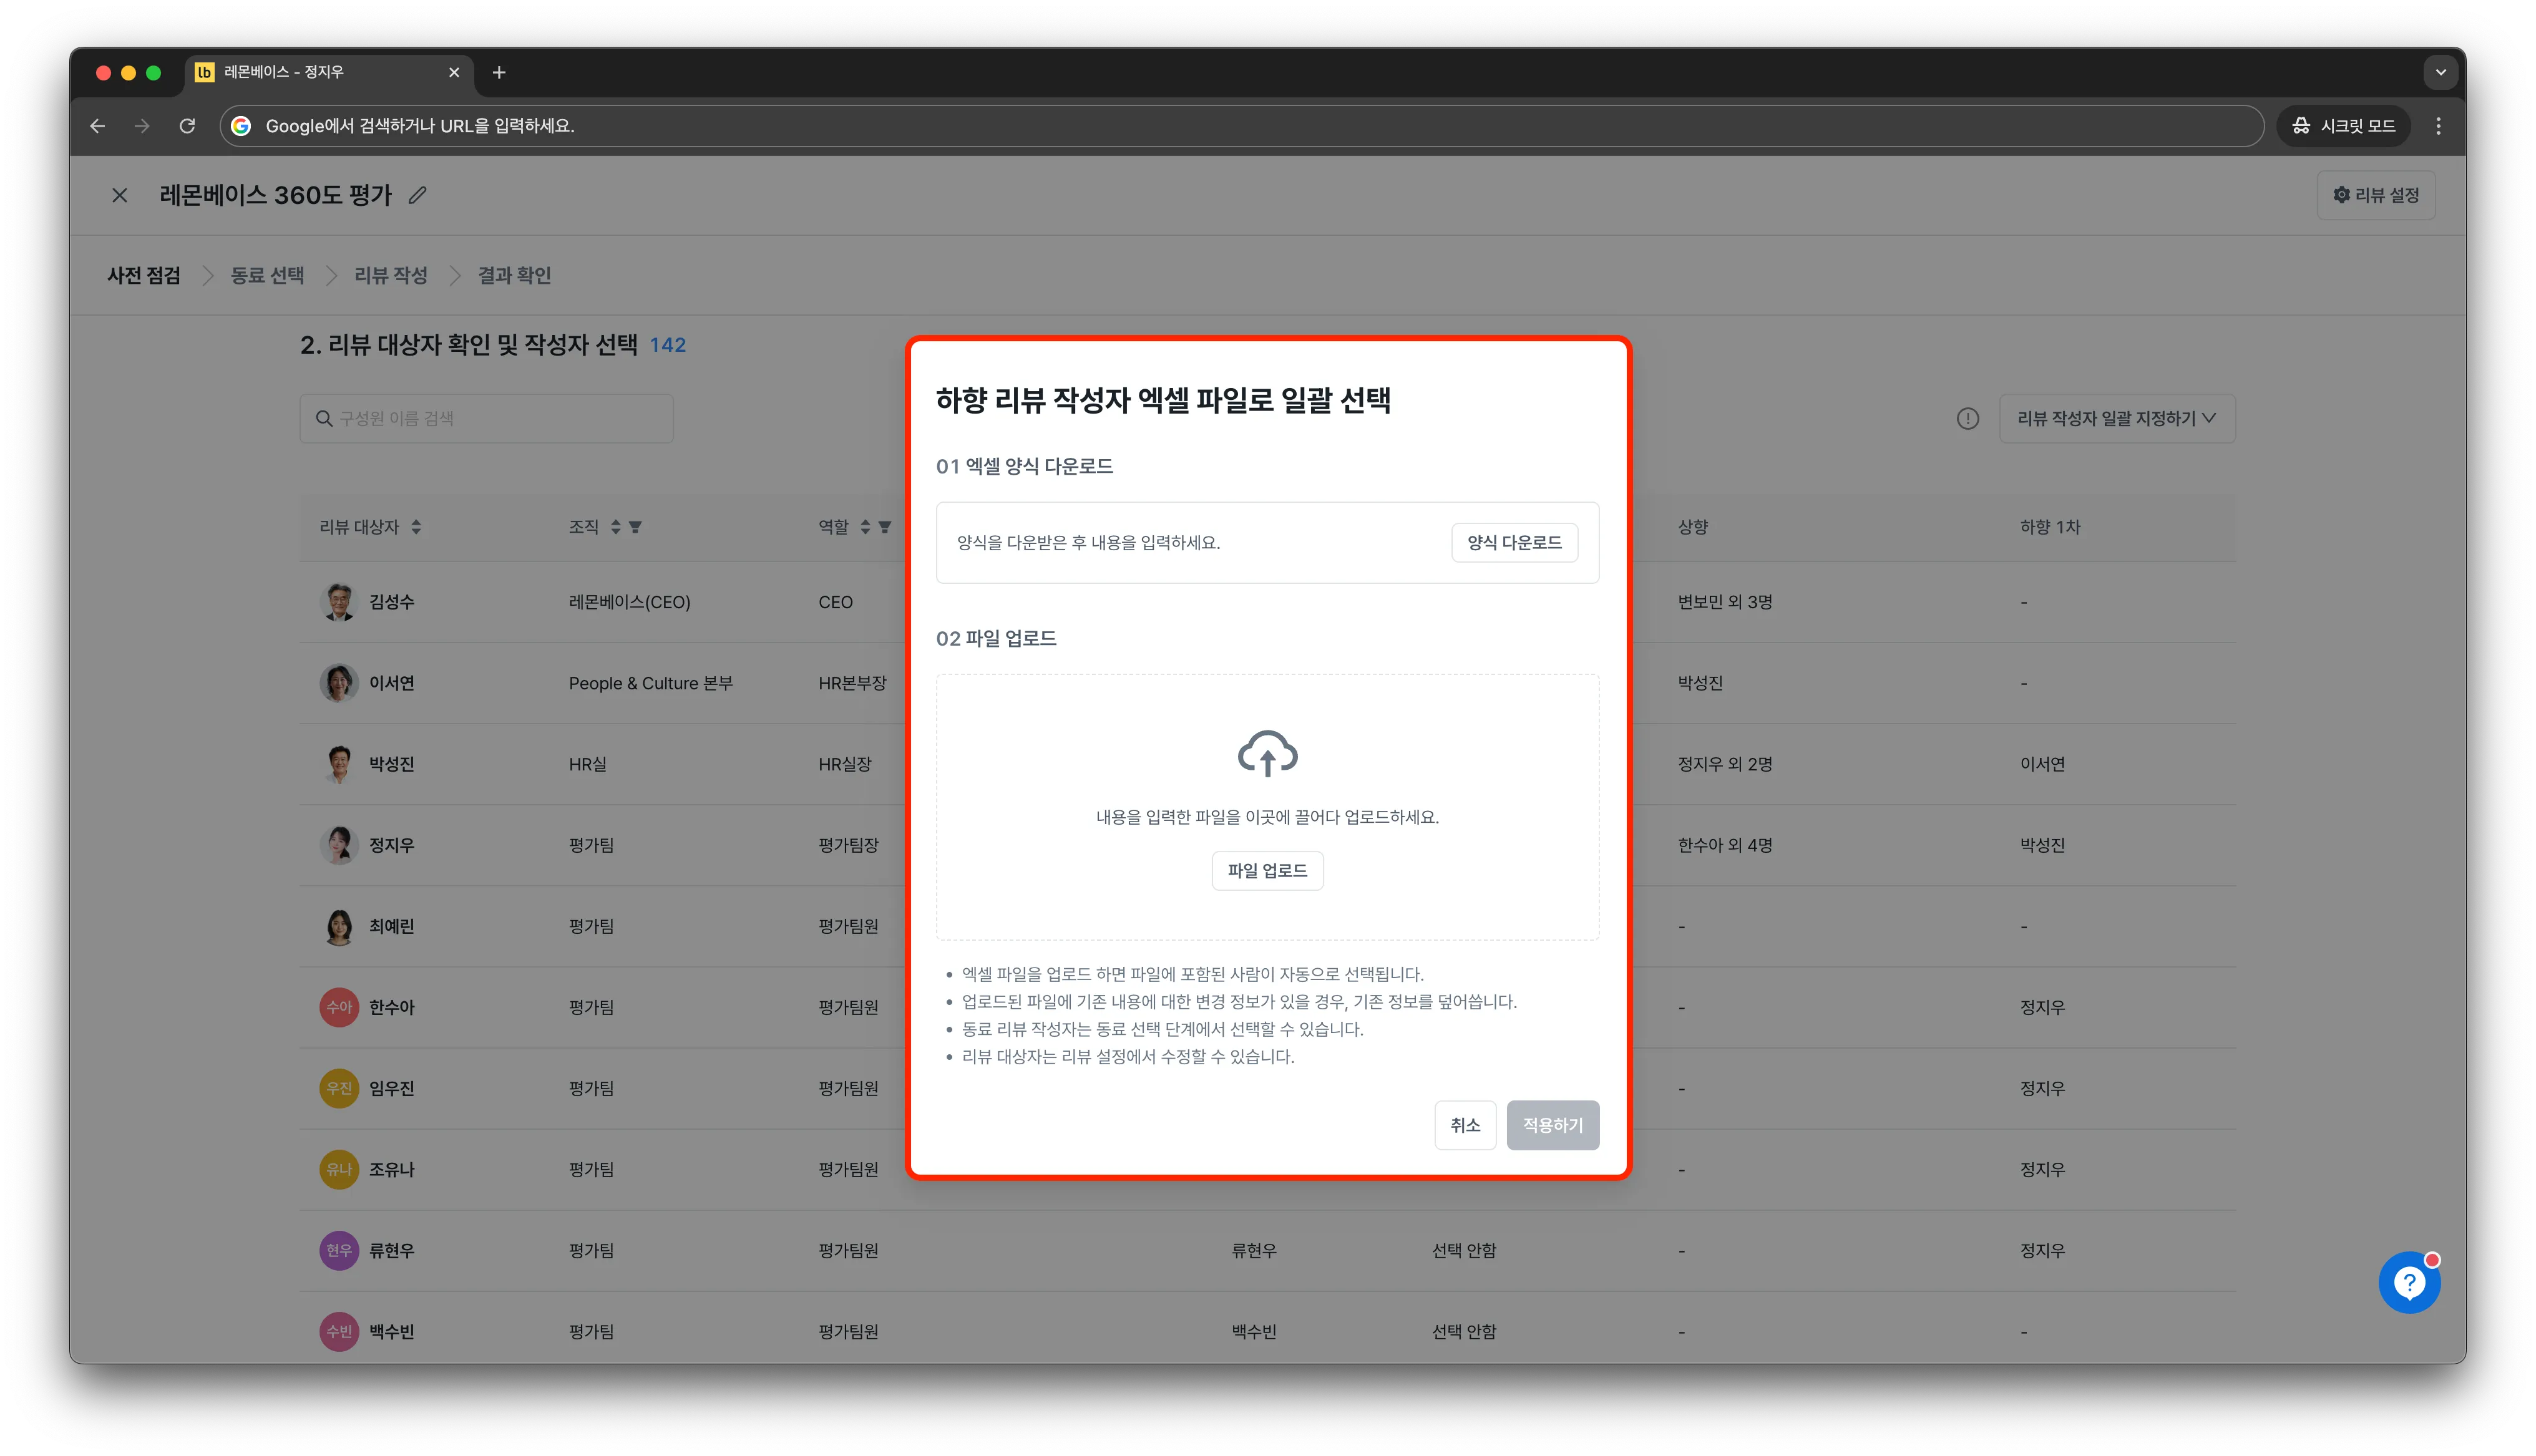2536x1456 pixels.
Task: Cancel the dialog with 취소
Action: pos(1465,1125)
